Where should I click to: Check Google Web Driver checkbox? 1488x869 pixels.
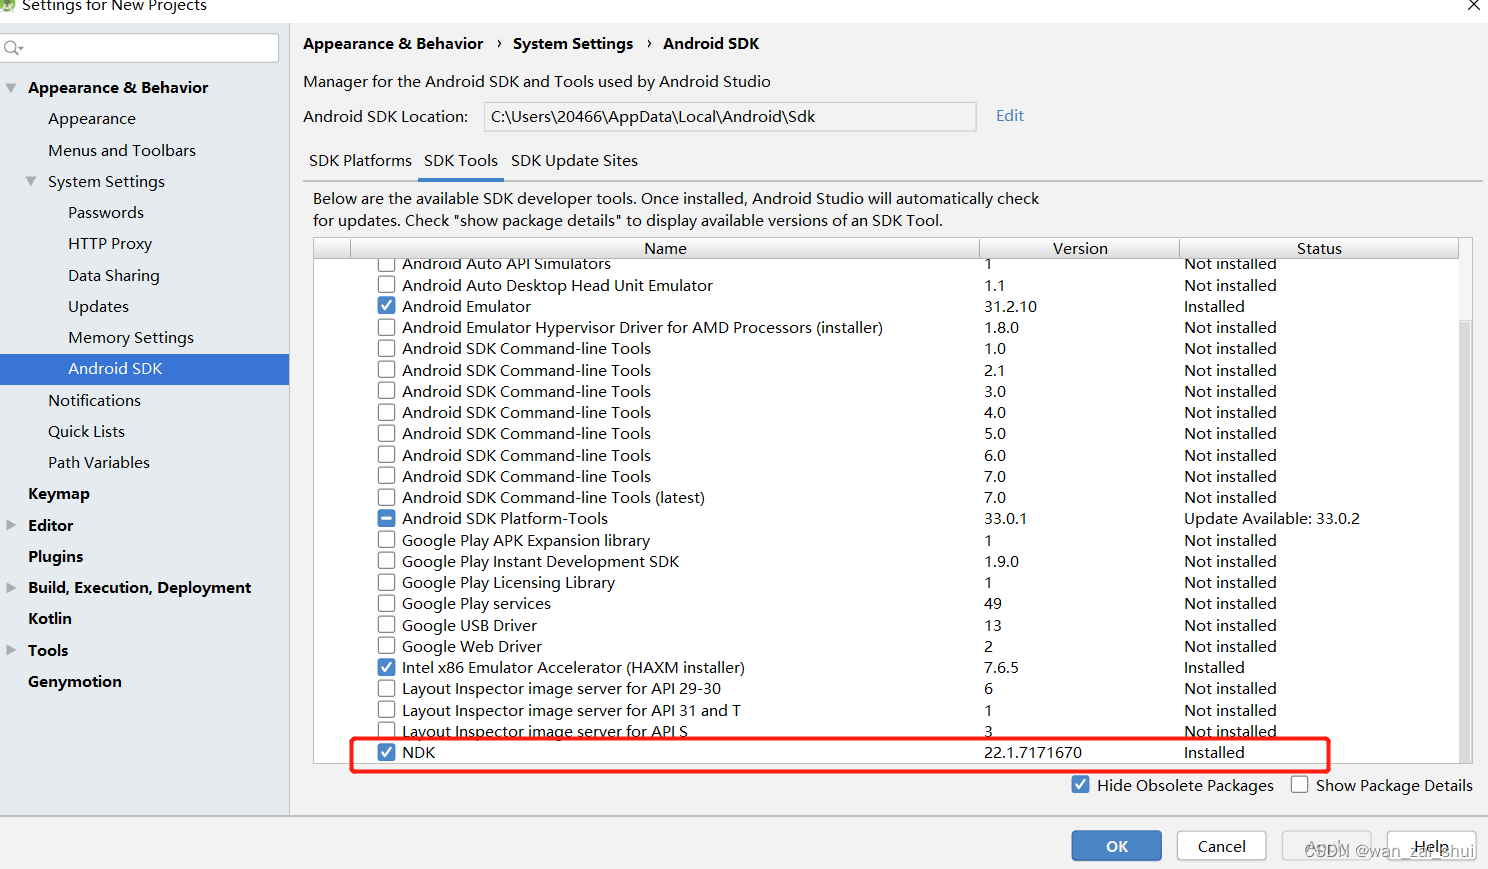pos(386,646)
